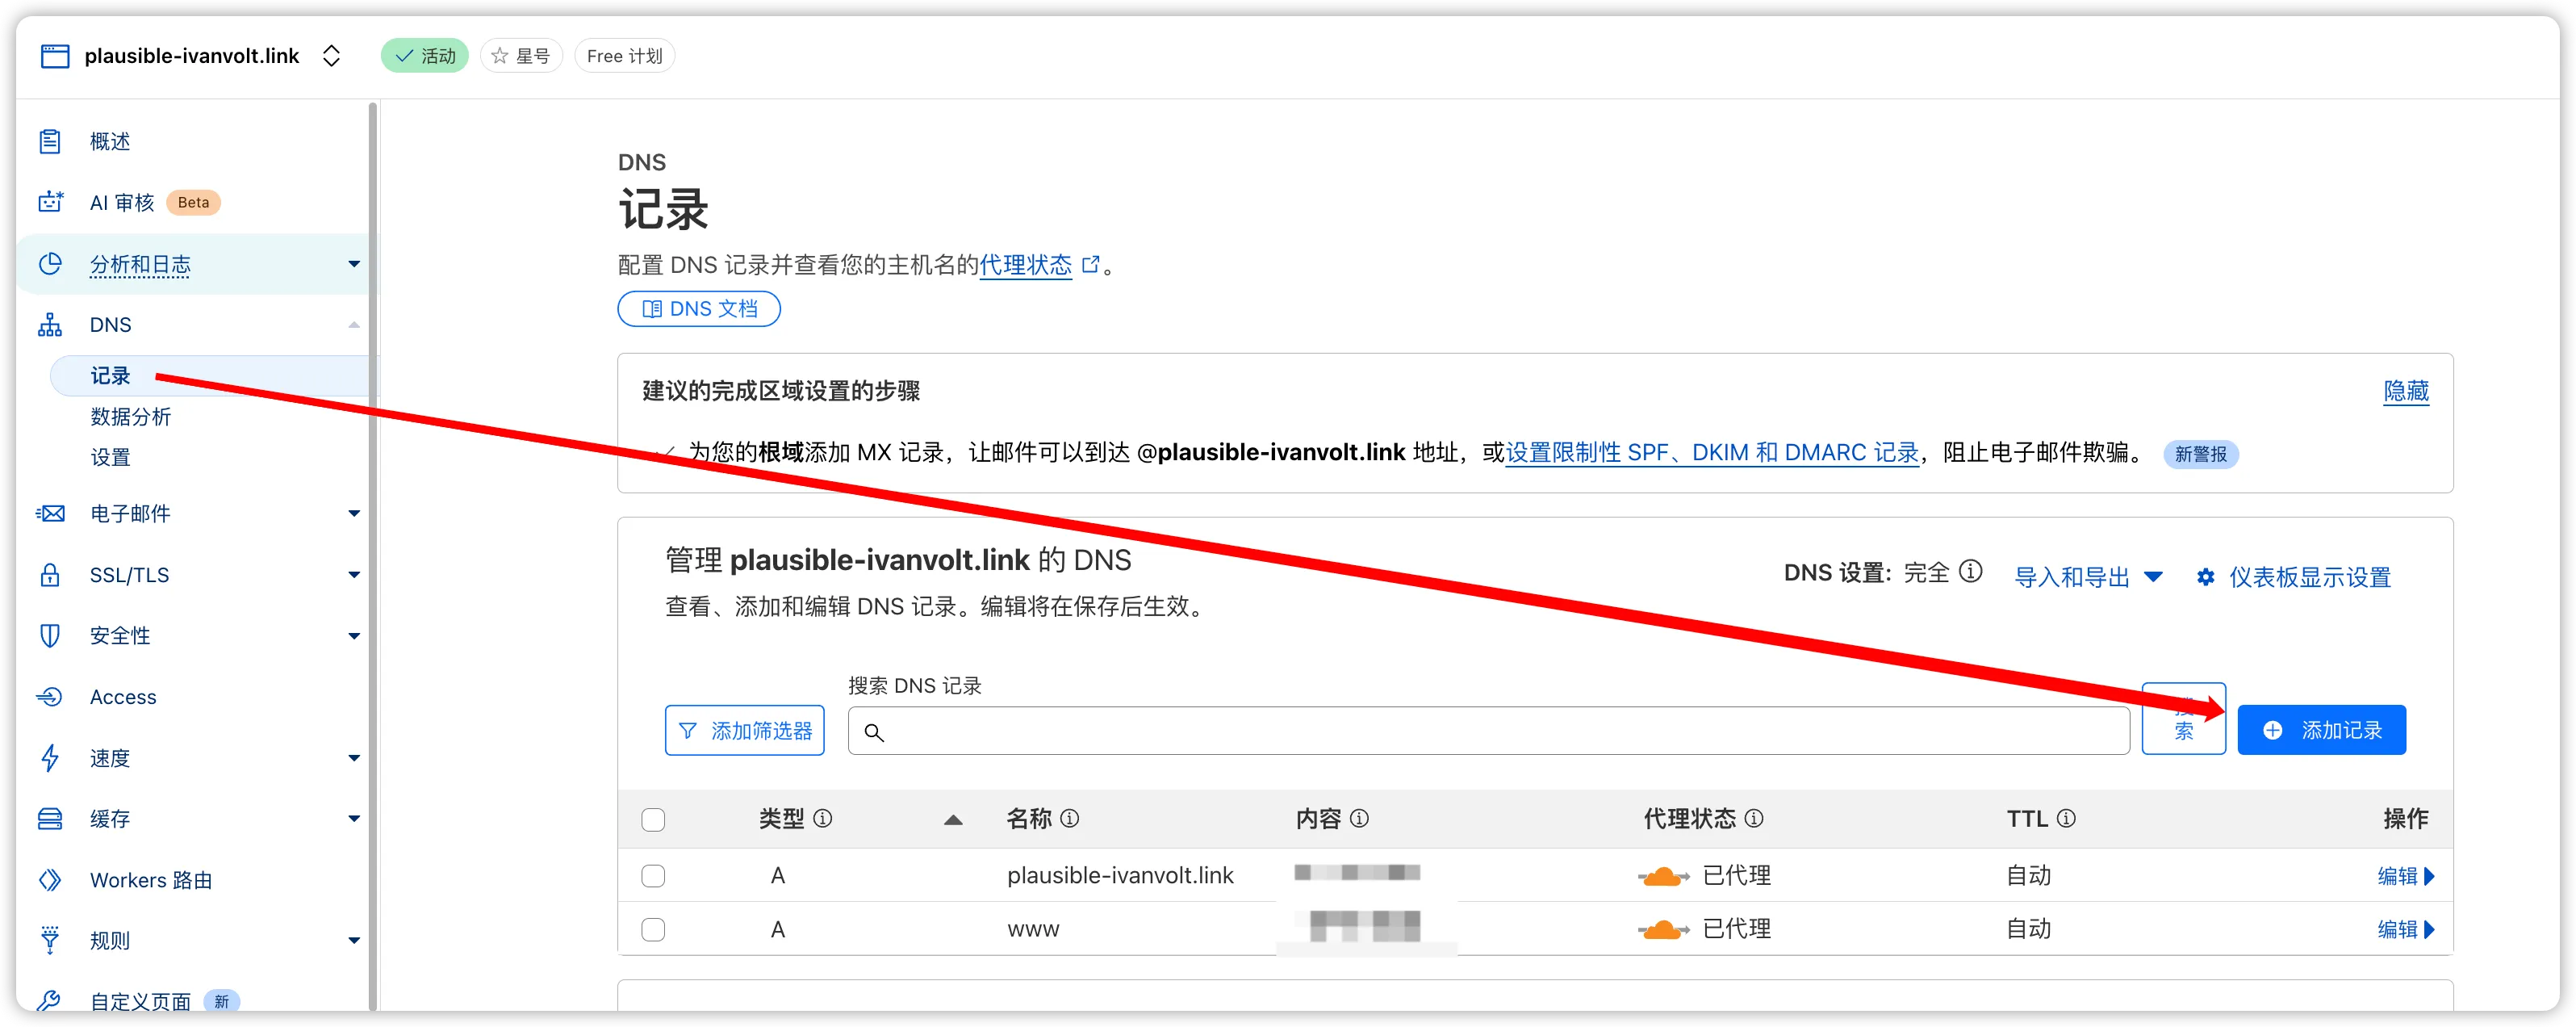Click the 添加筛选器 filter button
Viewport: 2576px width, 1027px height.
[x=745, y=730]
